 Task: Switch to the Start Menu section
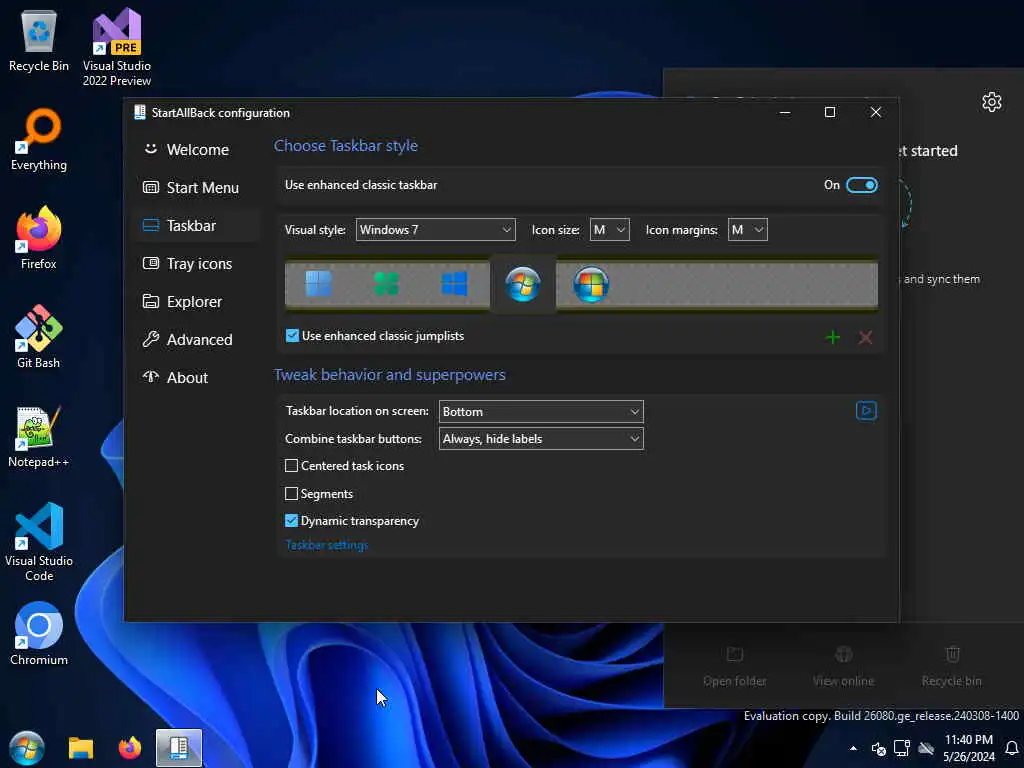tap(197, 187)
